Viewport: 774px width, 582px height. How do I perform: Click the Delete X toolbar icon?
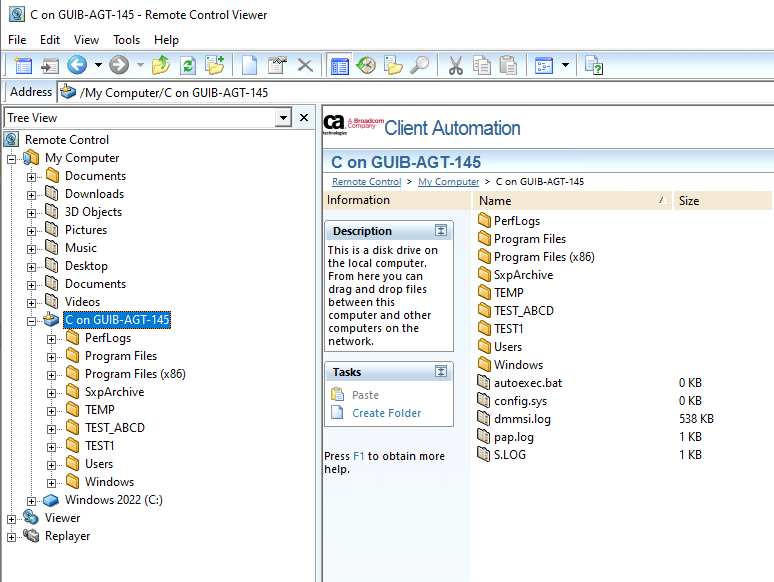pos(305,66)
